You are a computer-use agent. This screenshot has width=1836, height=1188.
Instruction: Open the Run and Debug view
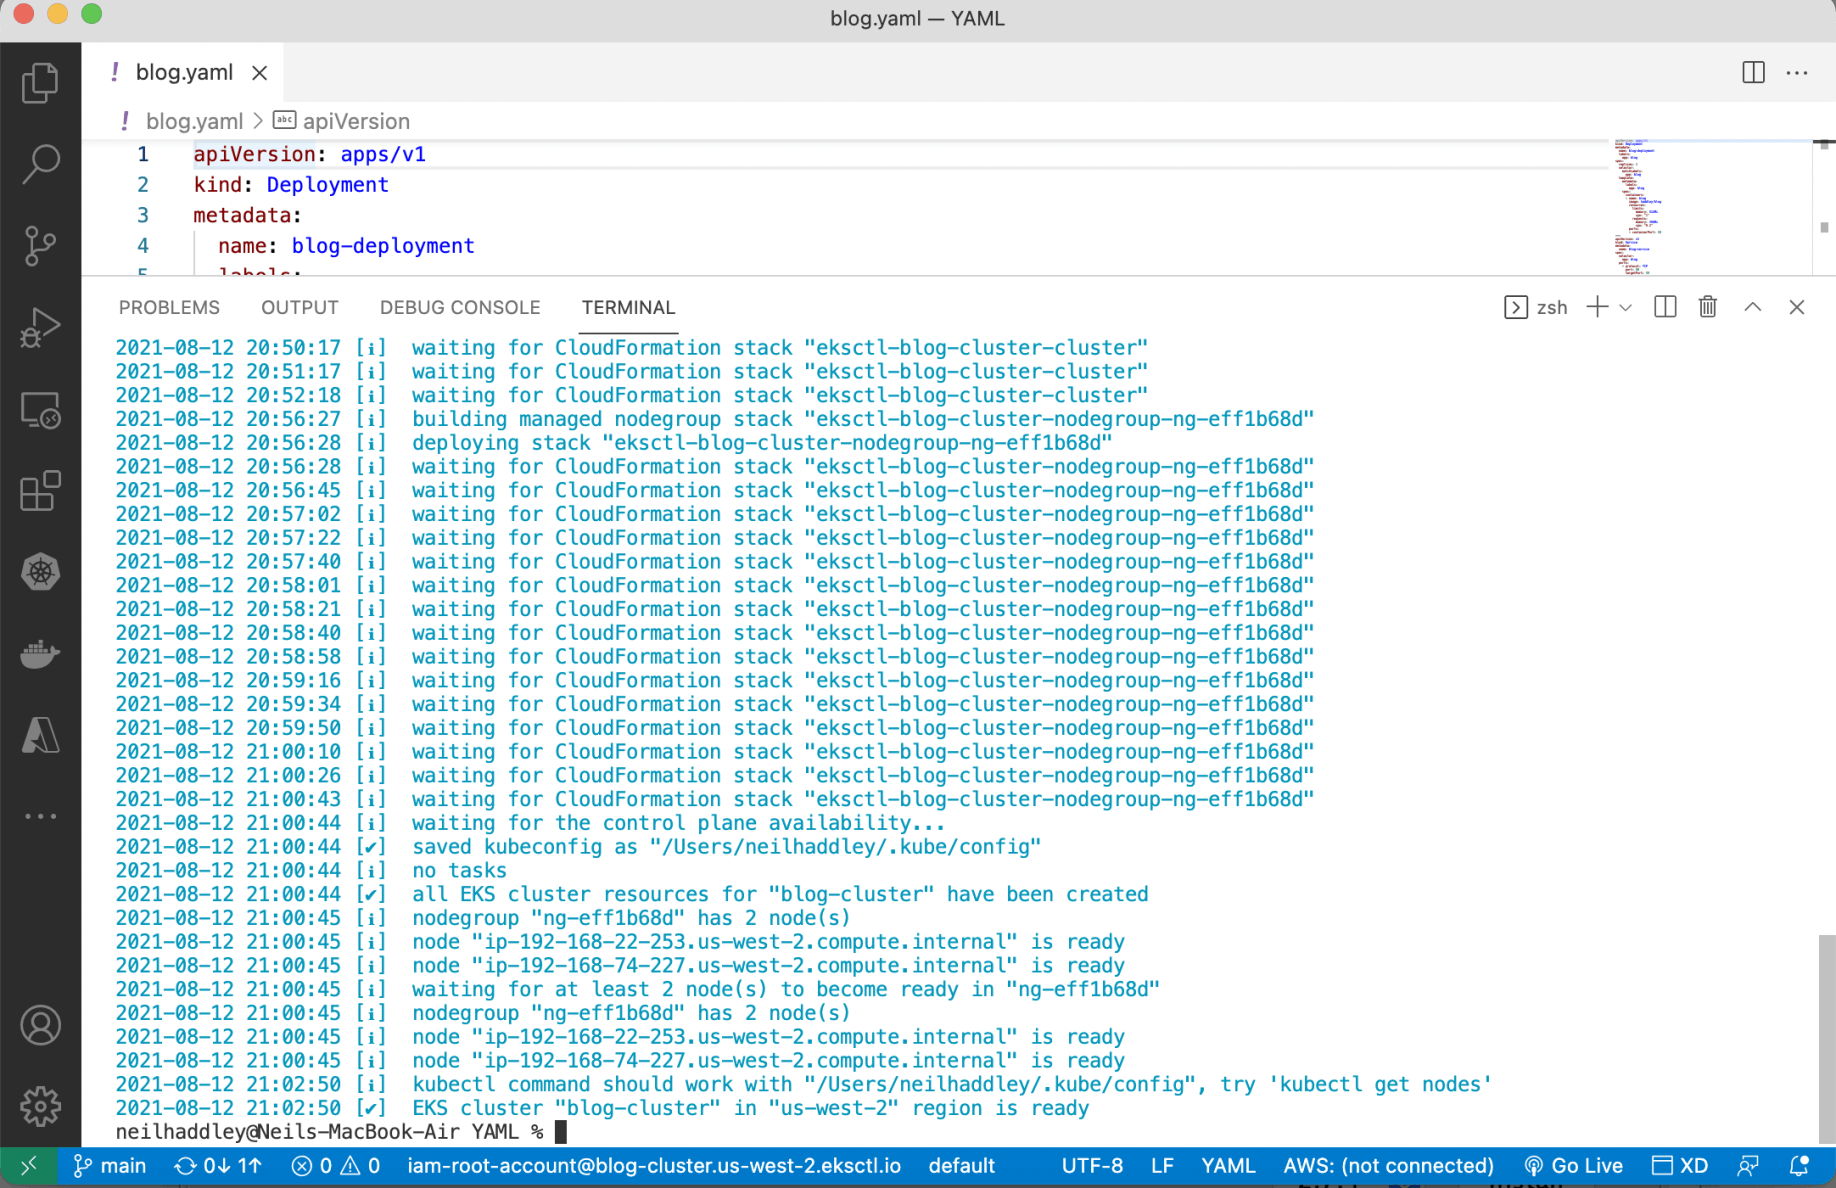pyautogui.click(x=40, y=327)
